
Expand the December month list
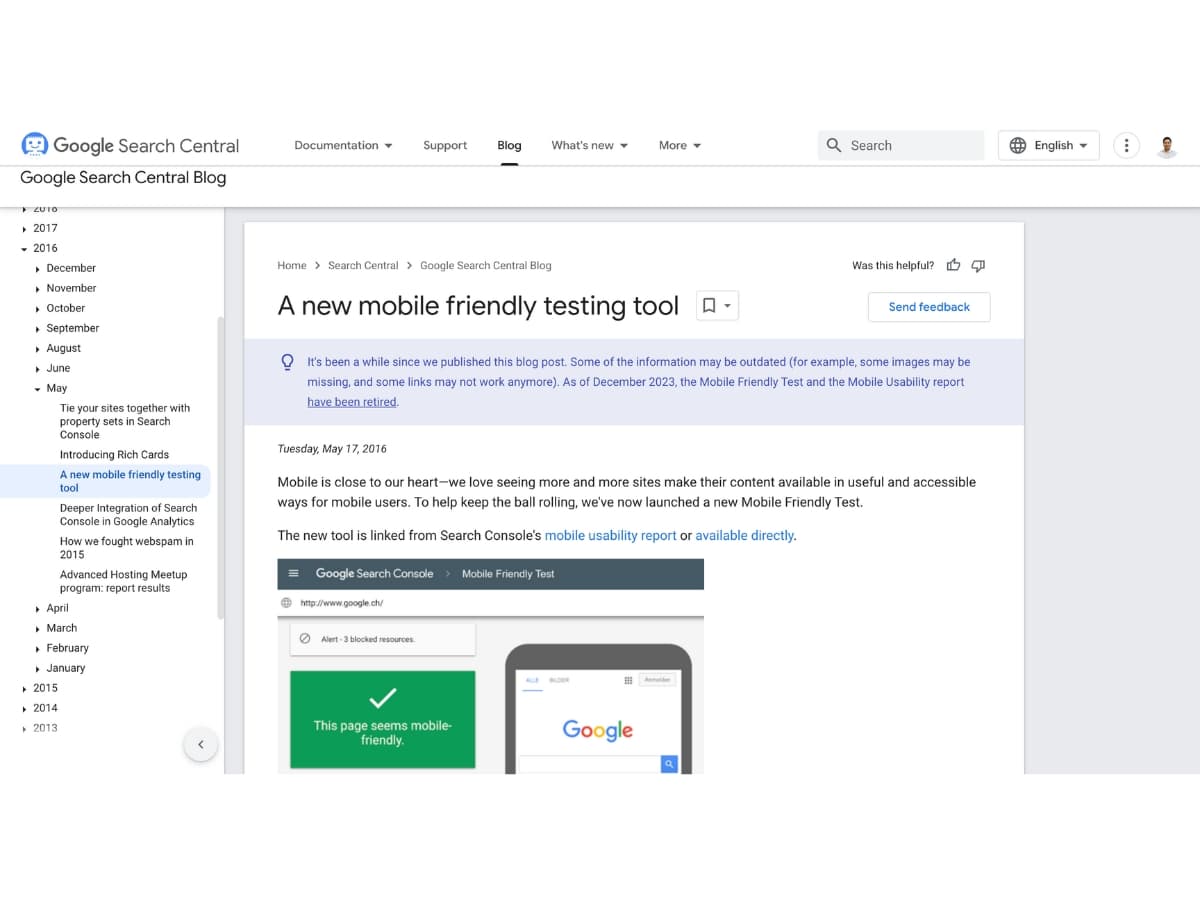point(38,269)
